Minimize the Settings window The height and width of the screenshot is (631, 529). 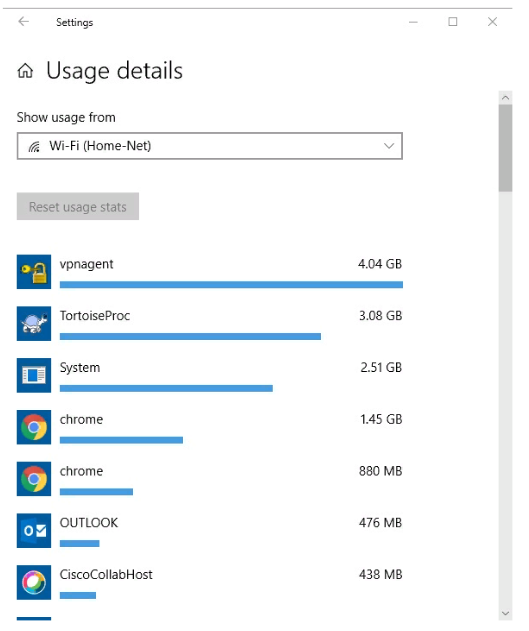click(x=413, y=22)
